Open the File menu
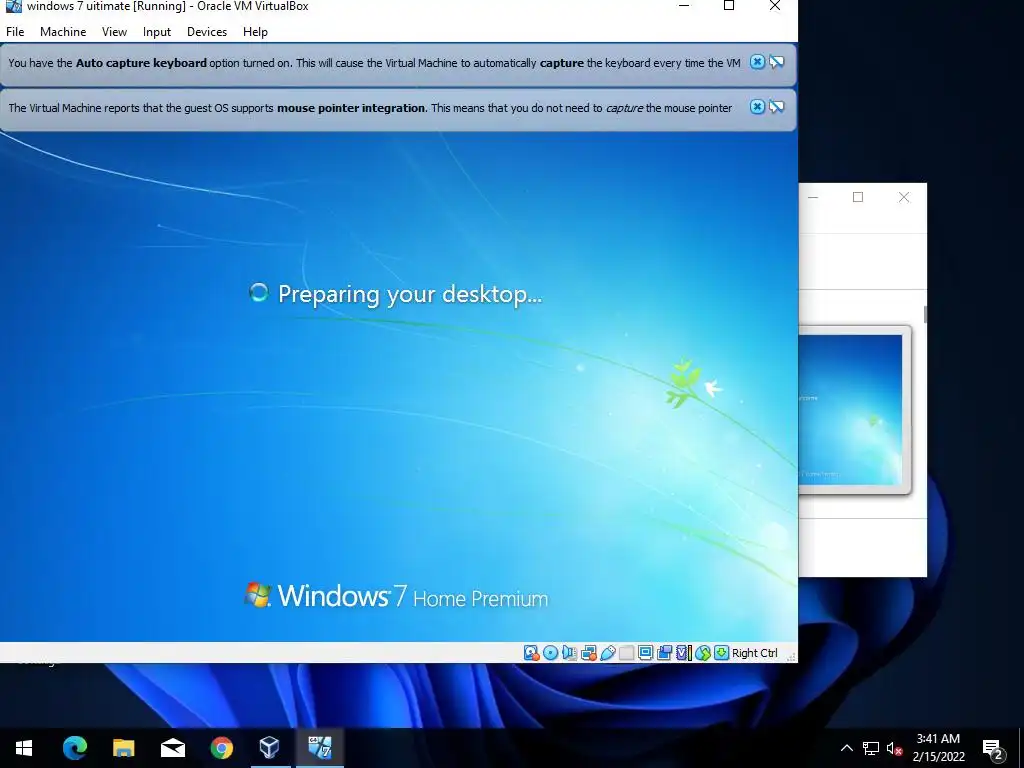The height and width of the screenshot is (768, 1024). pyautogui.click(x=15, y=31)
